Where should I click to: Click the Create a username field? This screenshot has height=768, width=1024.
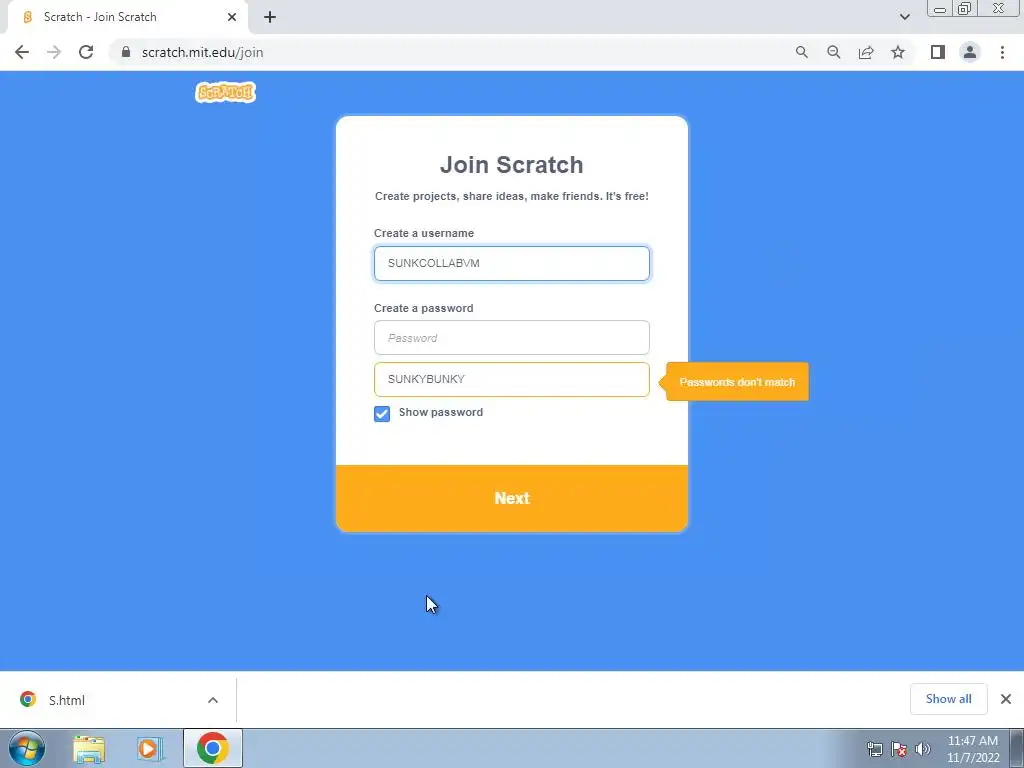pyautogui.click(x=511, y=263)
